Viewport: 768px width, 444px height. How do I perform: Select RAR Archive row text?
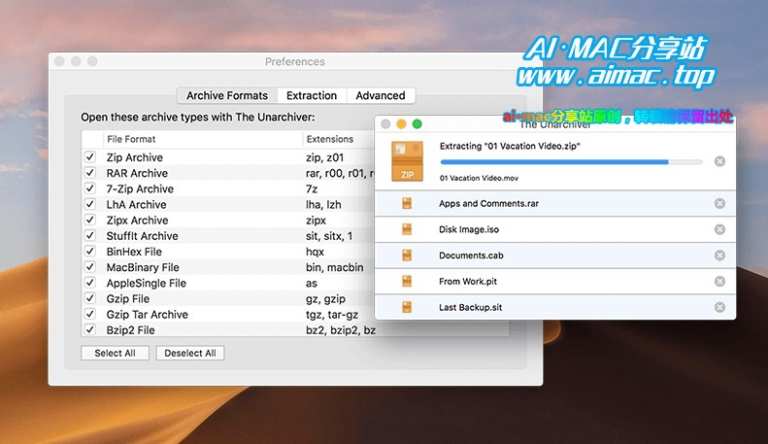tap(137, 173)
